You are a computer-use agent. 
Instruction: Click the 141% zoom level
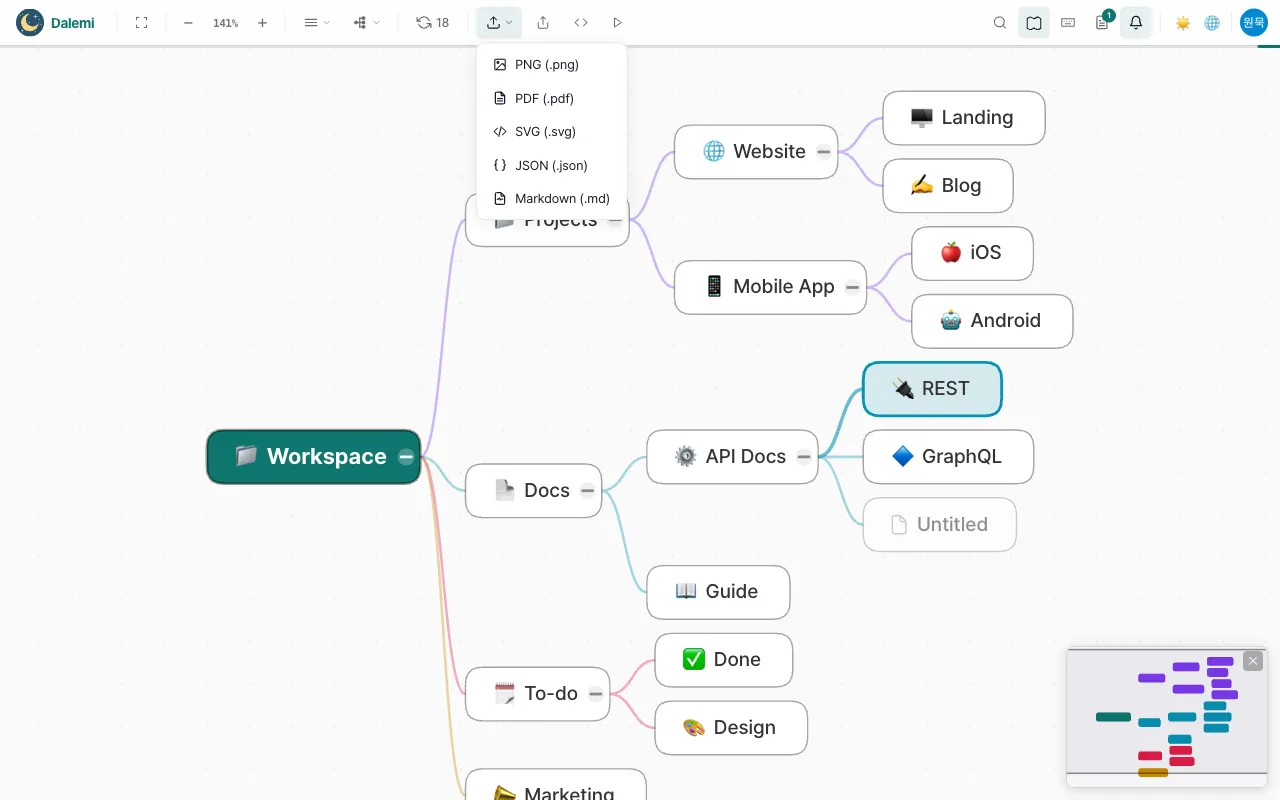(225, 22)
